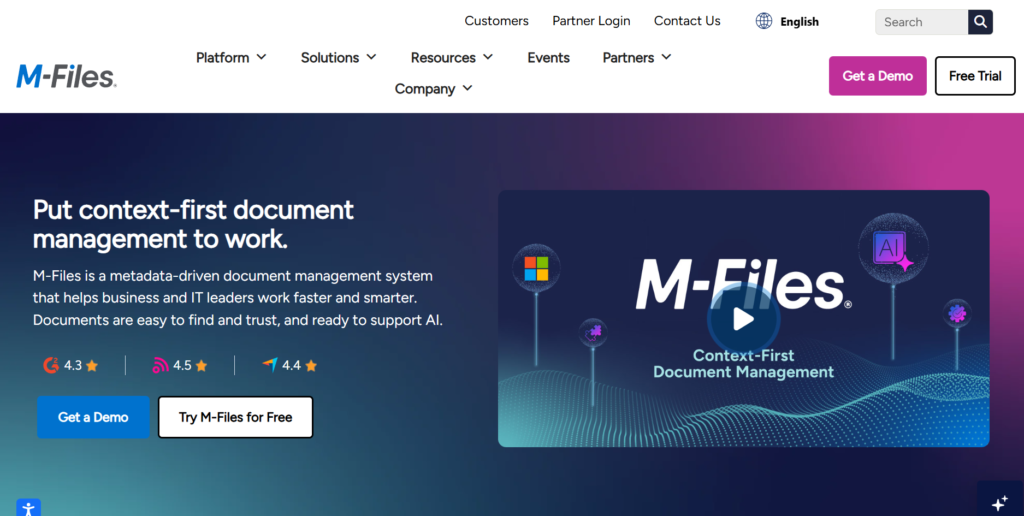Expand the Solutions menu
Image resolution: width=1024 pixels, height=516 pixels.
tap(338, 57)
